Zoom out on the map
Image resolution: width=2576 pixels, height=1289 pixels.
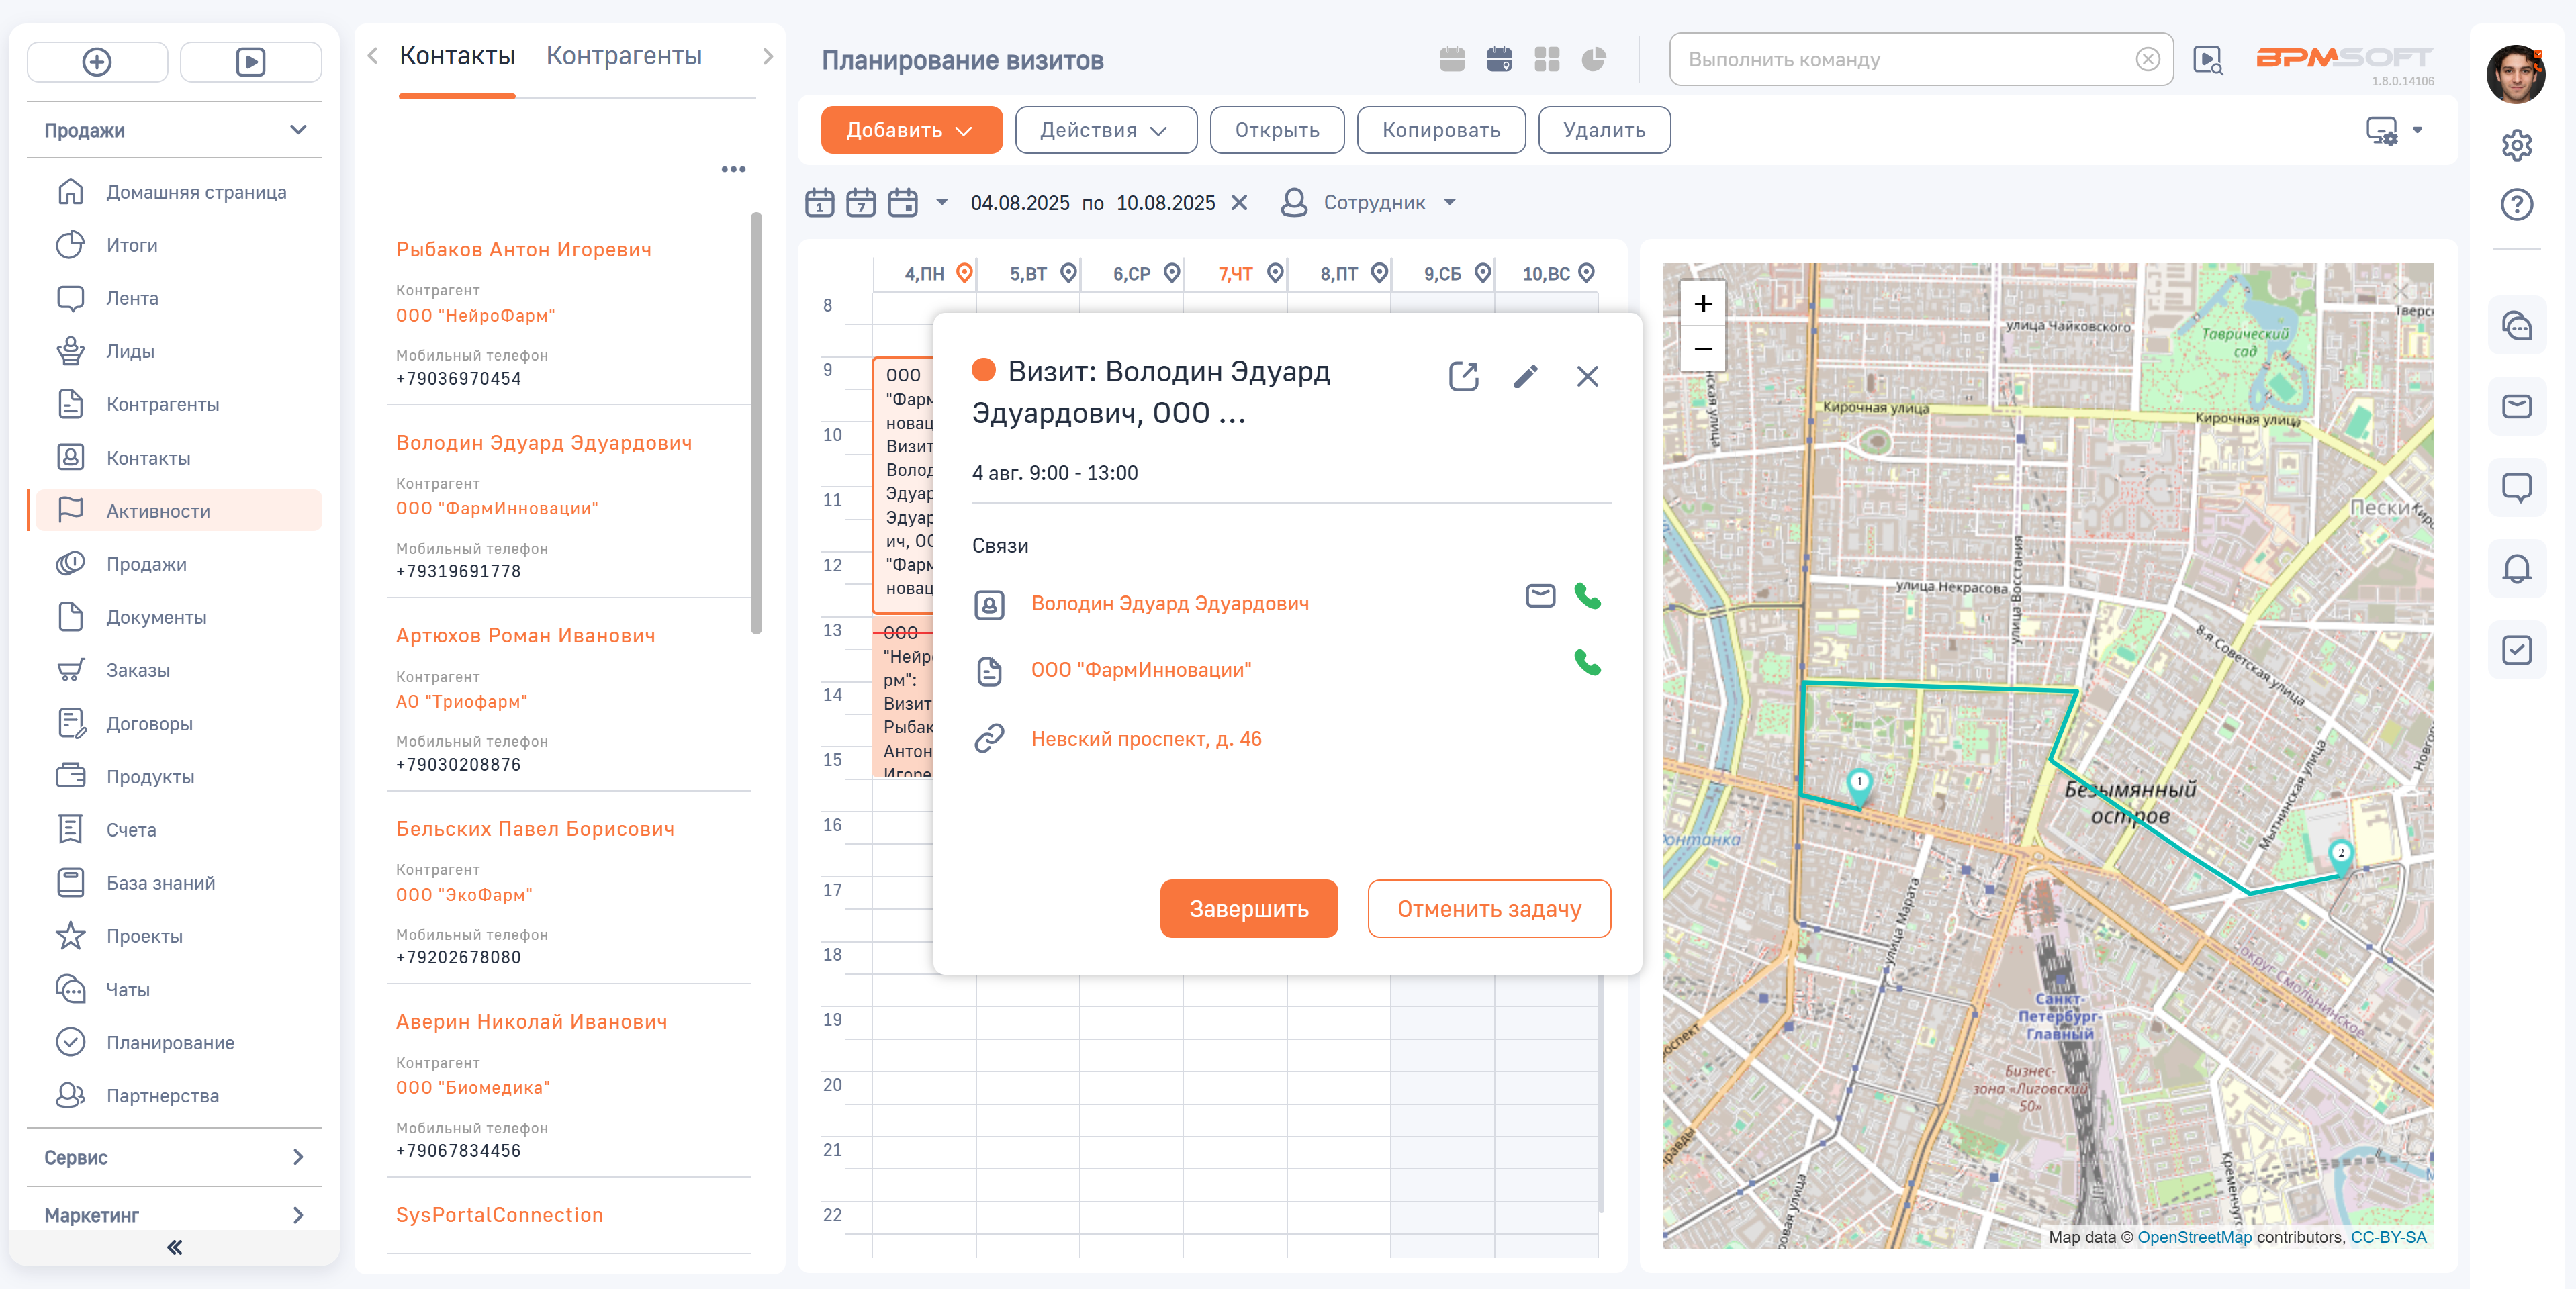(1703, 348)
